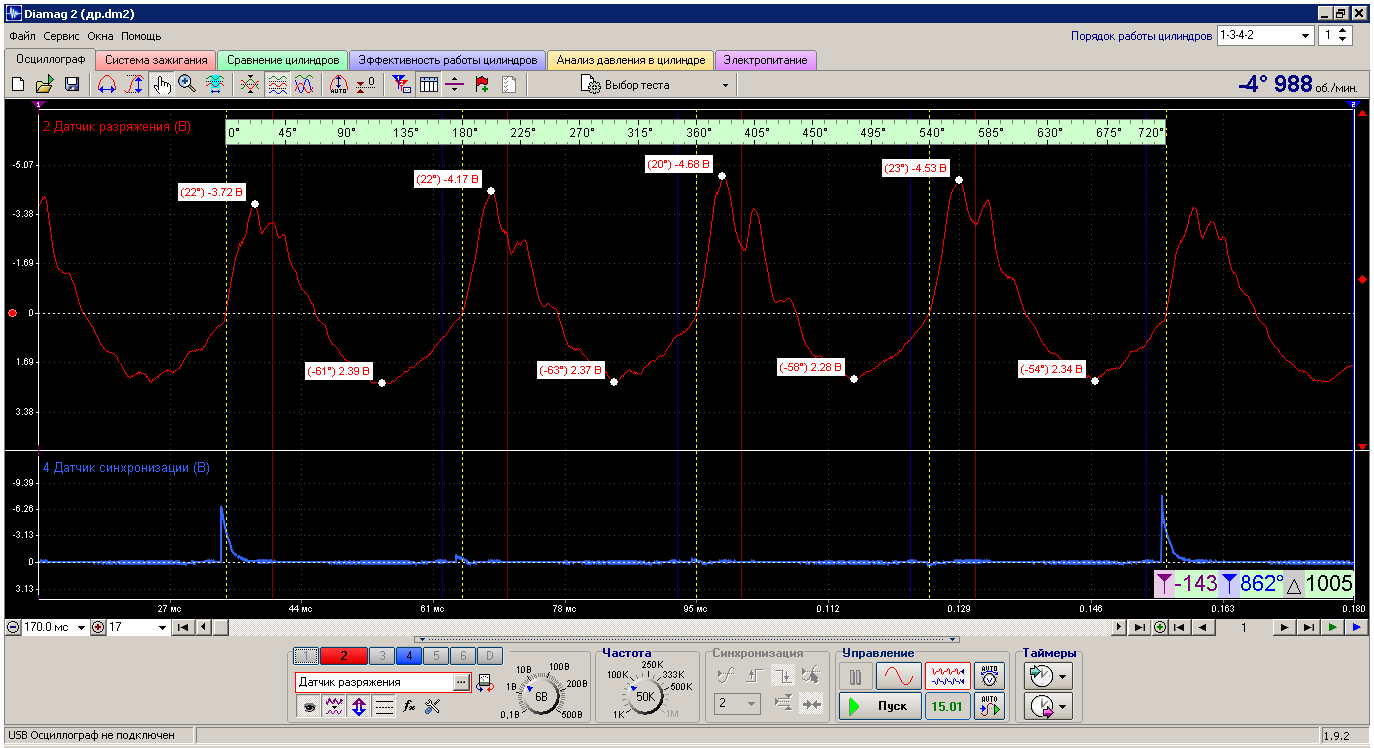This screenshot has width=1374, height=748.
Task: Open the 170.0 мс time scale dropdown
Action: [82, 628]
